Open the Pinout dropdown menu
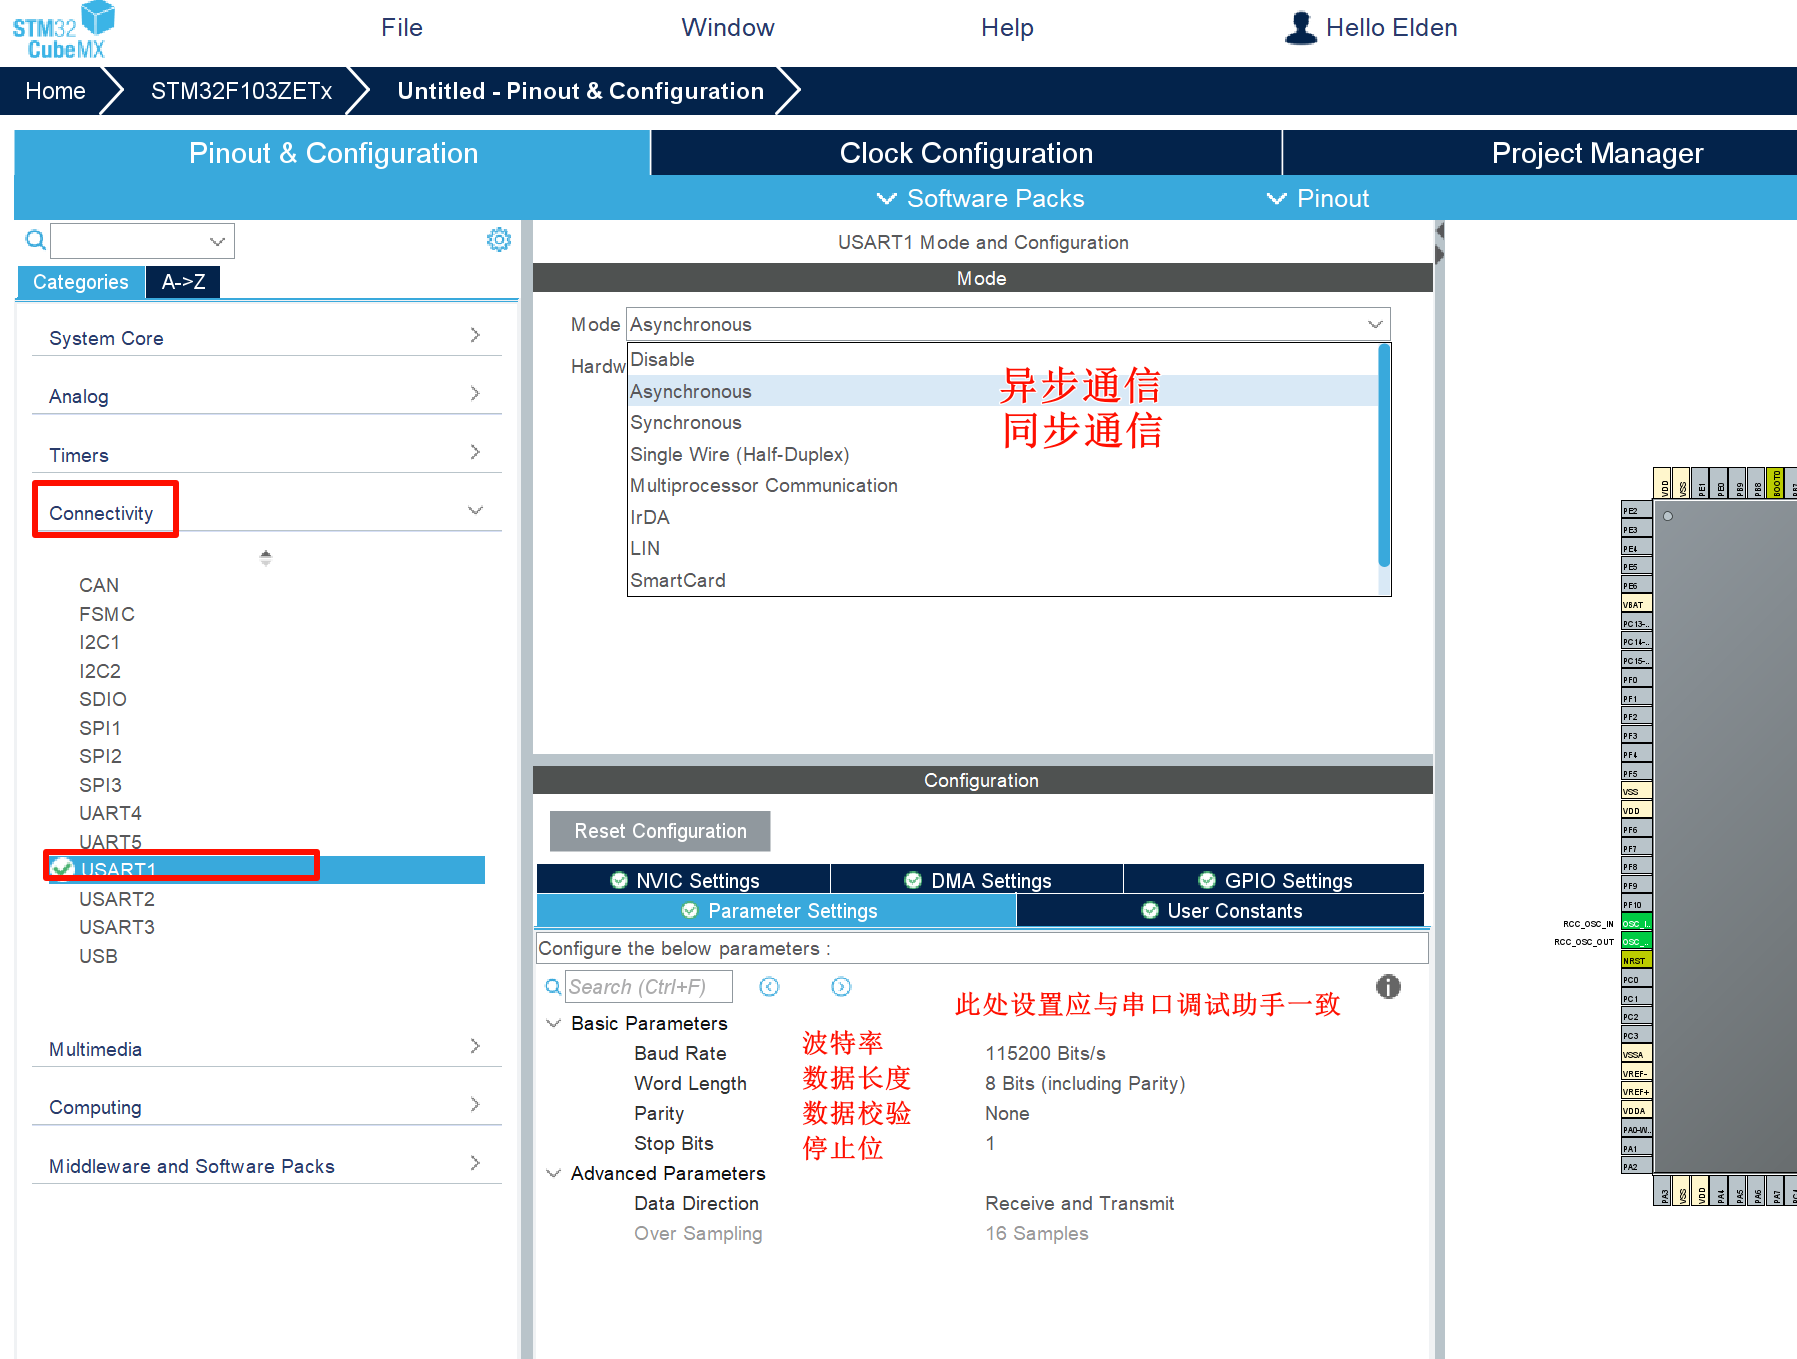Image resolution: width=1797 pixels, height=1359 pixels. tap(1318, 198)
